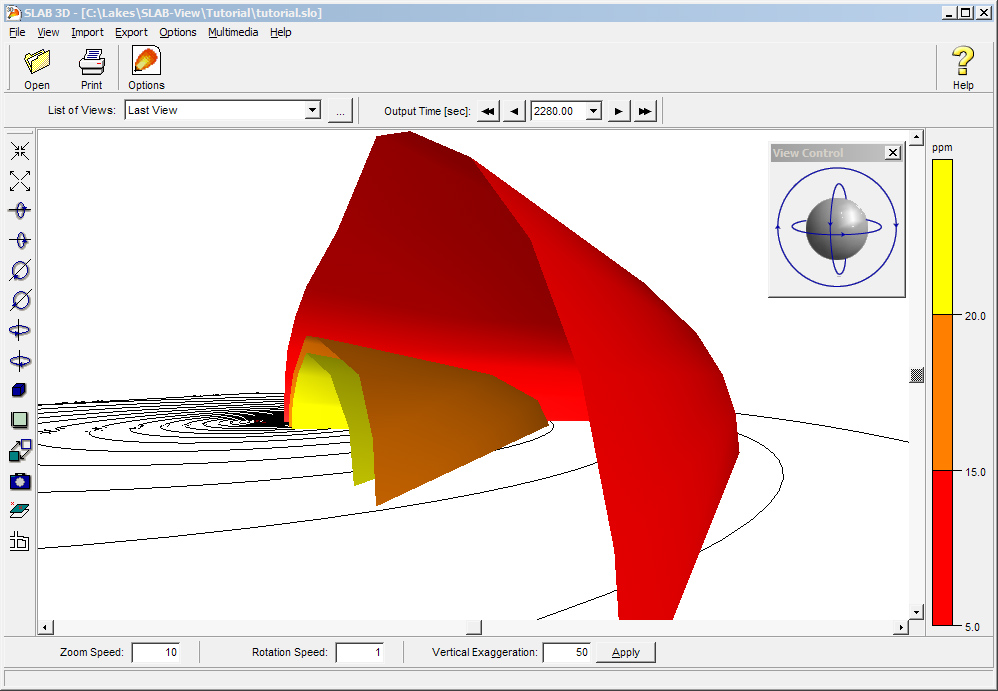Open the Export menu
Screen dimensions: 998x691
131,32
